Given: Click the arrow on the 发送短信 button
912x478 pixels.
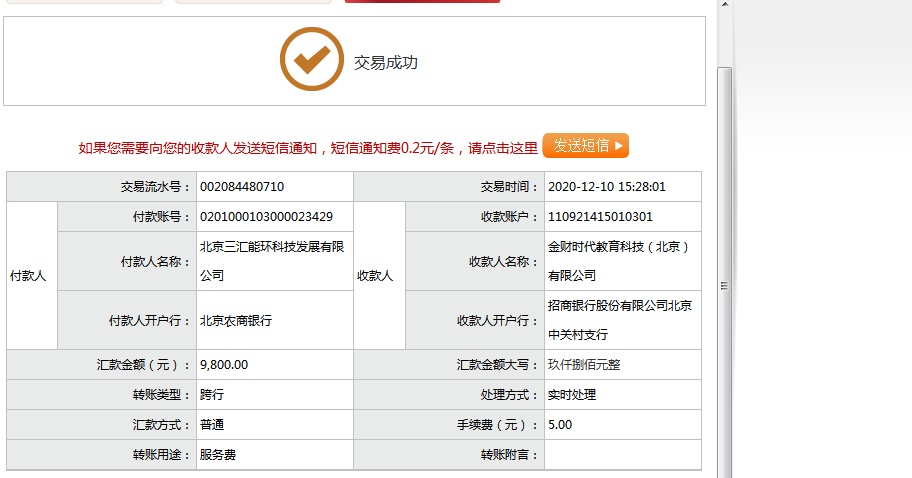Looking at the screenshot, I should coord(619,146).
